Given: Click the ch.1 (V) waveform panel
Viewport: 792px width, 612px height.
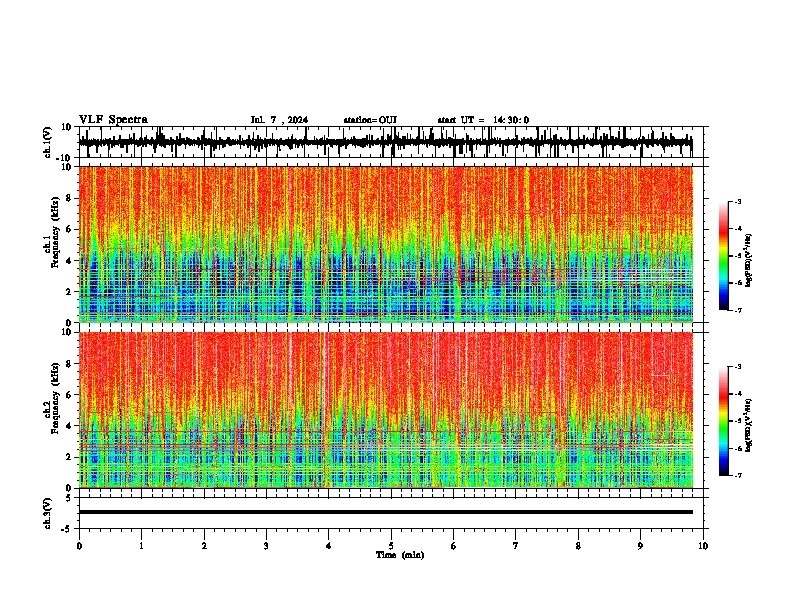Looking at the screenshot, I should click(393, 142).
